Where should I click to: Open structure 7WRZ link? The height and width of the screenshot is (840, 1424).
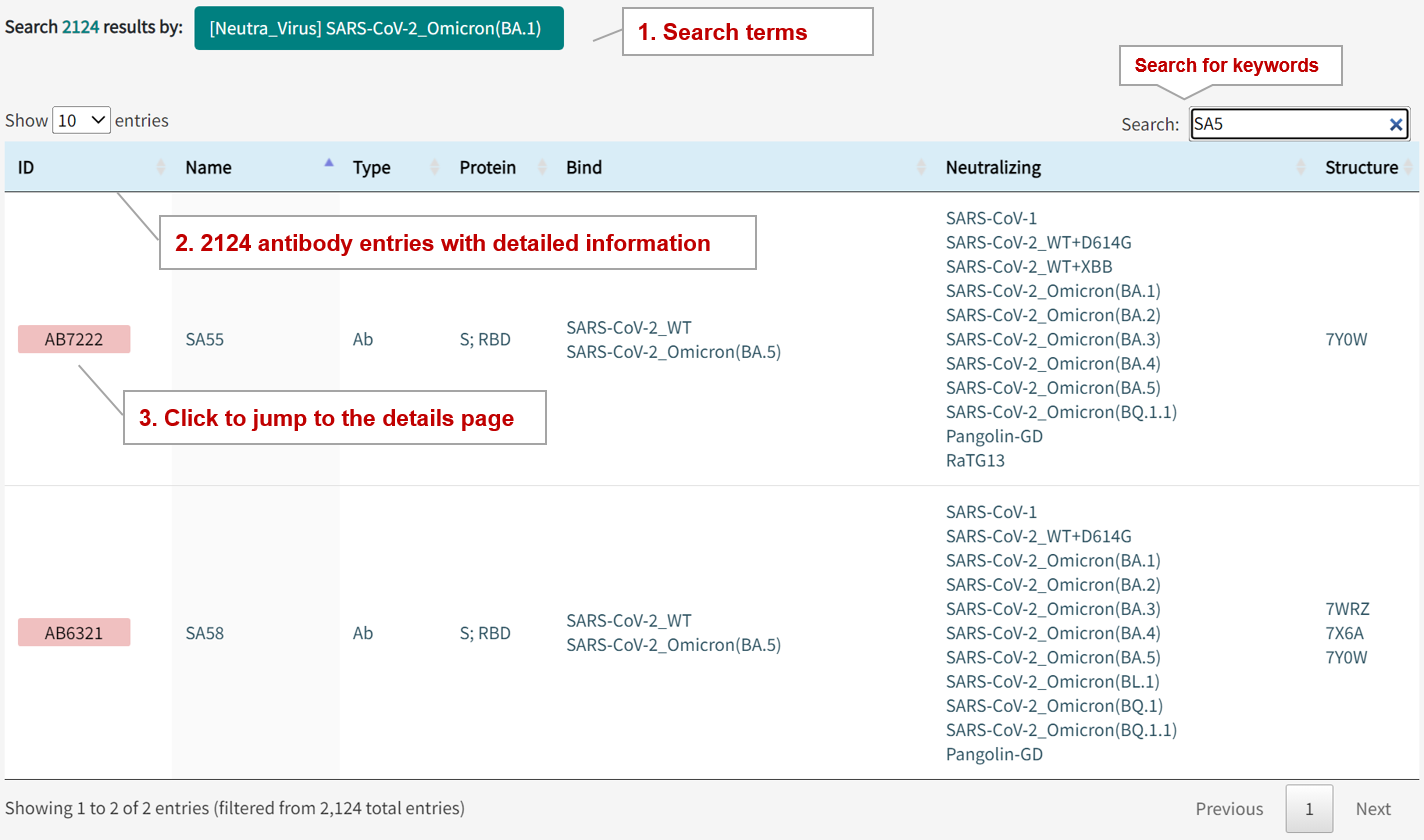[1346, 608]
